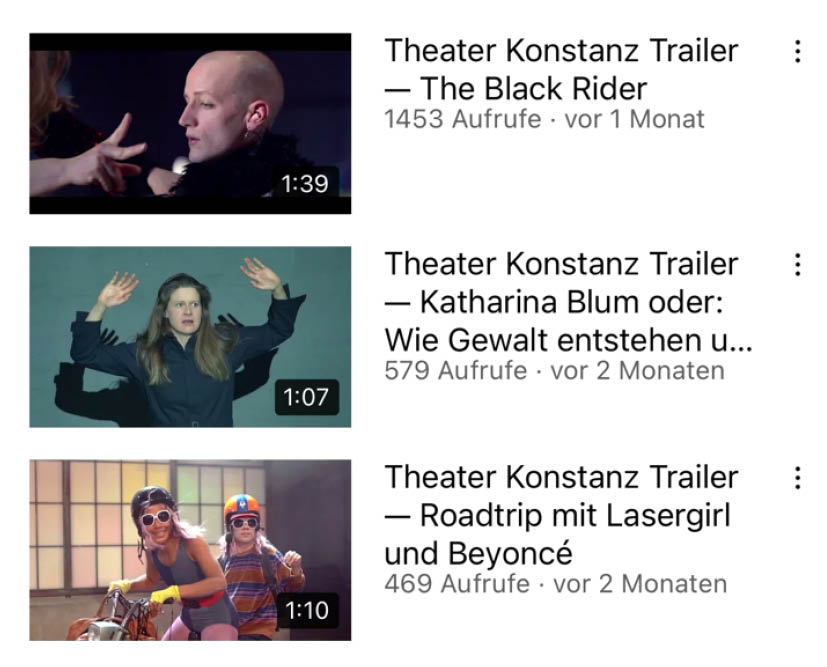Image resolution: width=827 pixels, height=667 pixels.
Task: Click the 1:07 duration badge
Action: (306, 397)
